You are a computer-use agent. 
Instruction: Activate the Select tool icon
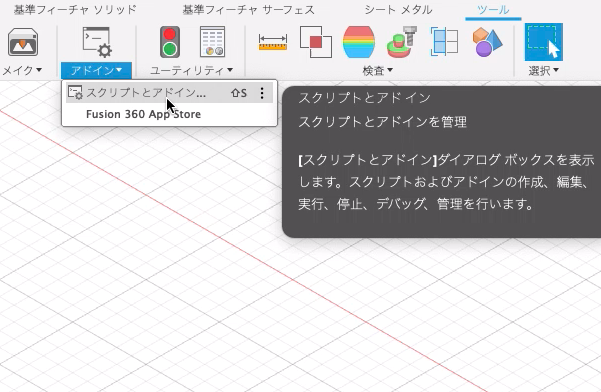click(x=544, y=42)
